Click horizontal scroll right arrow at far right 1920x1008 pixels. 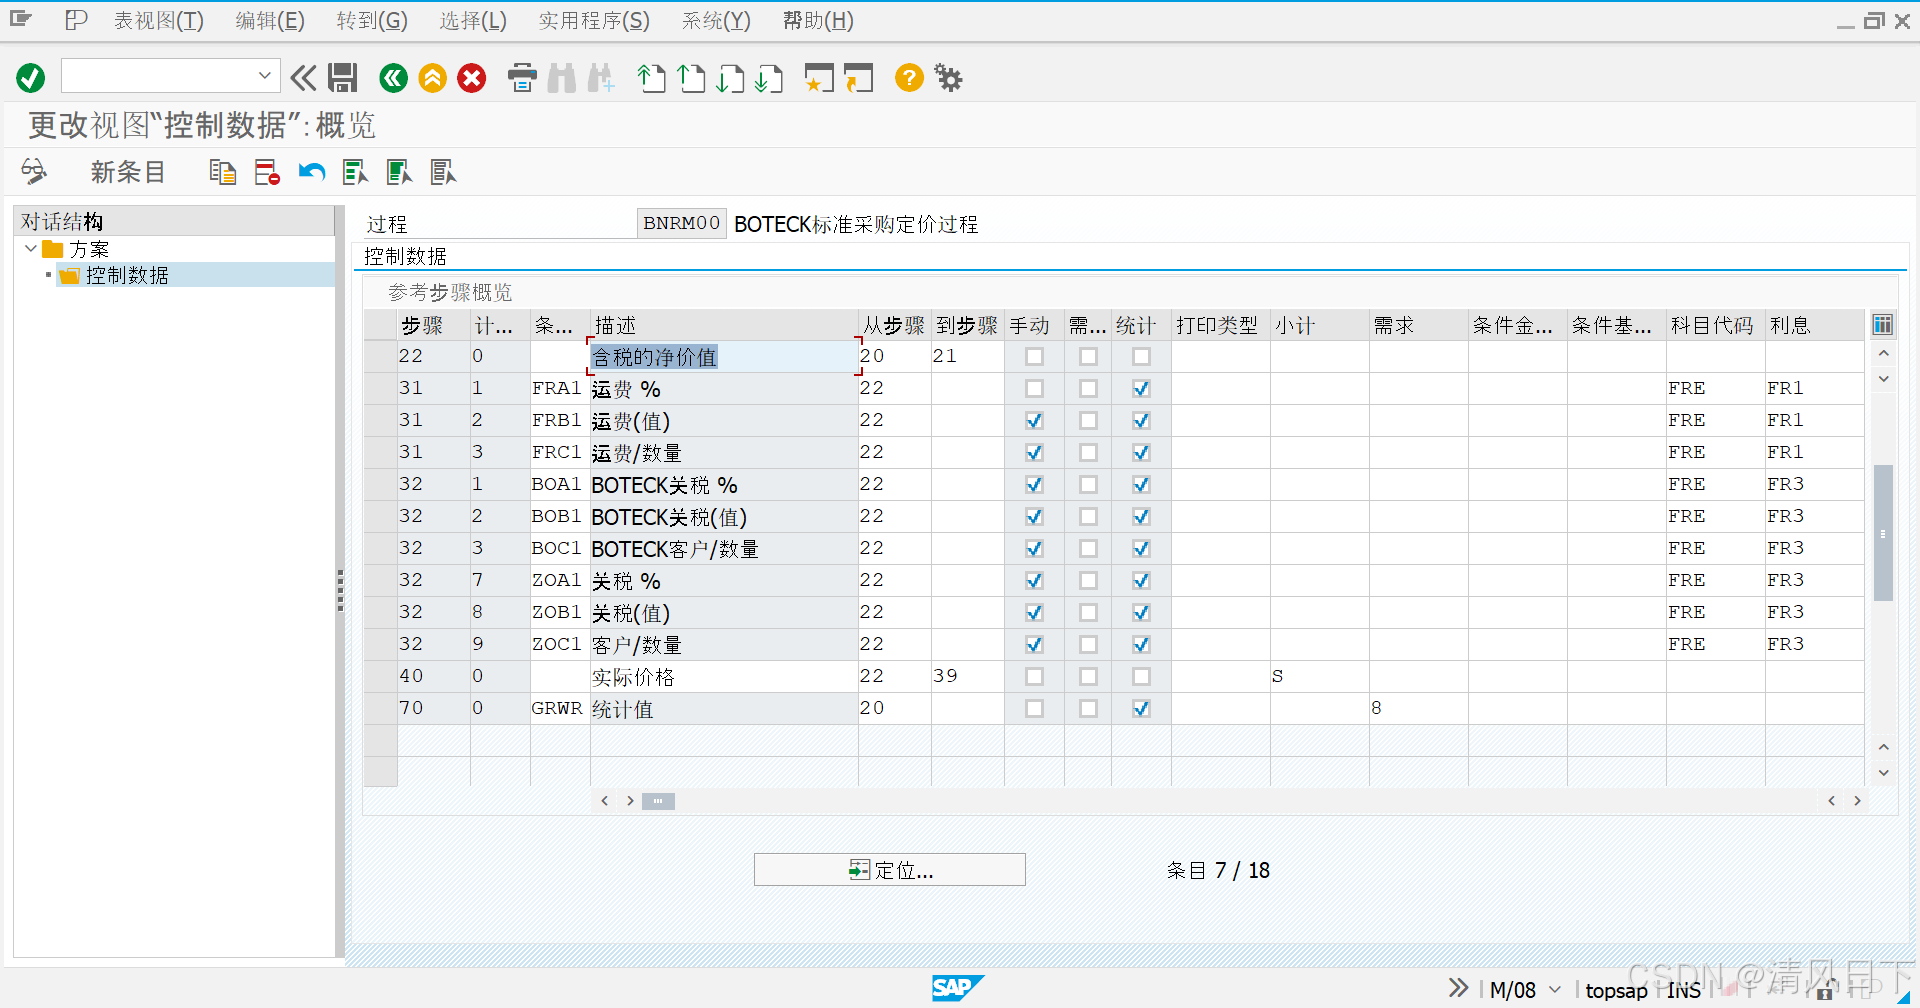coord(1857,801)
